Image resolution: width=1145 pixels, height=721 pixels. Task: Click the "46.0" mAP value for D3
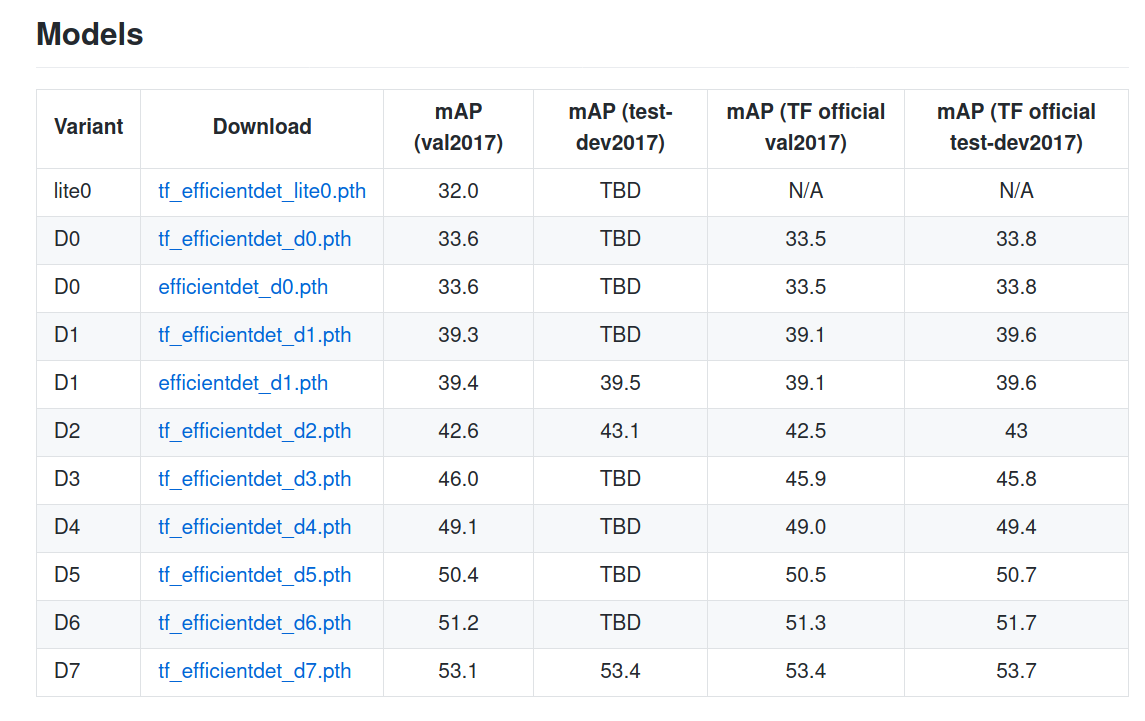[459, 479]
